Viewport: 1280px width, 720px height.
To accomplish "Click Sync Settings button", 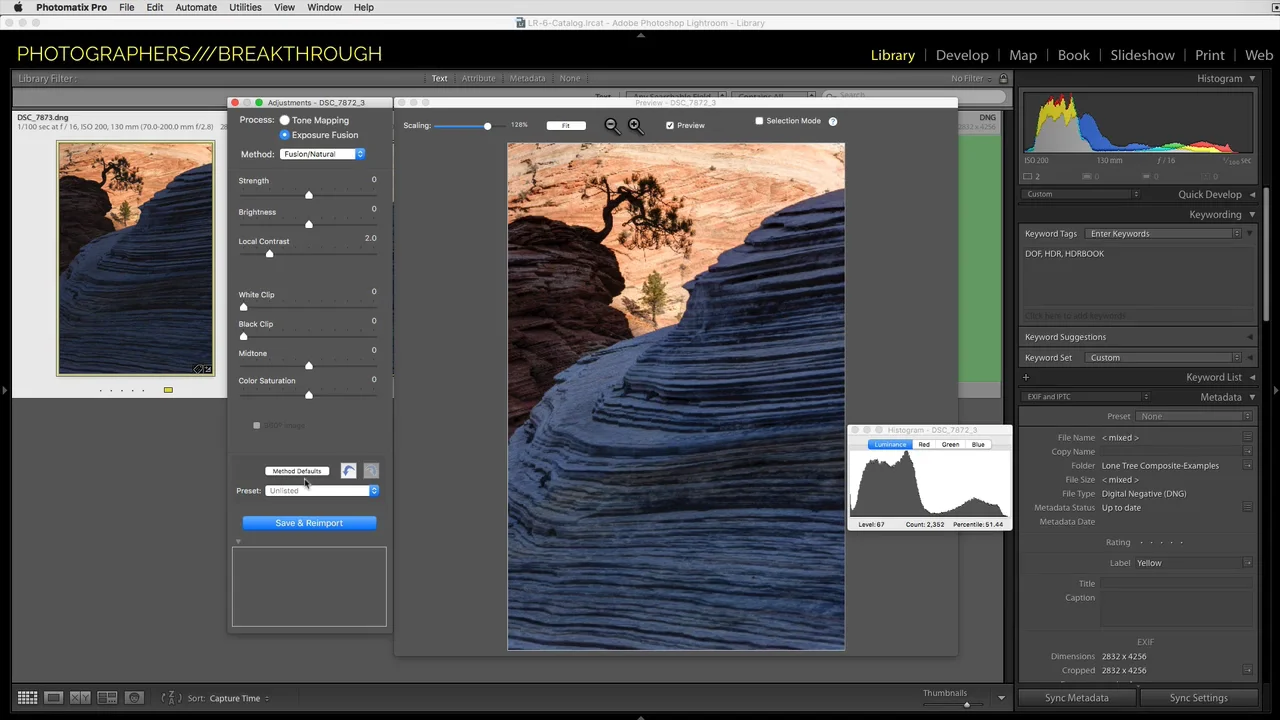I will pos(1198,698).
